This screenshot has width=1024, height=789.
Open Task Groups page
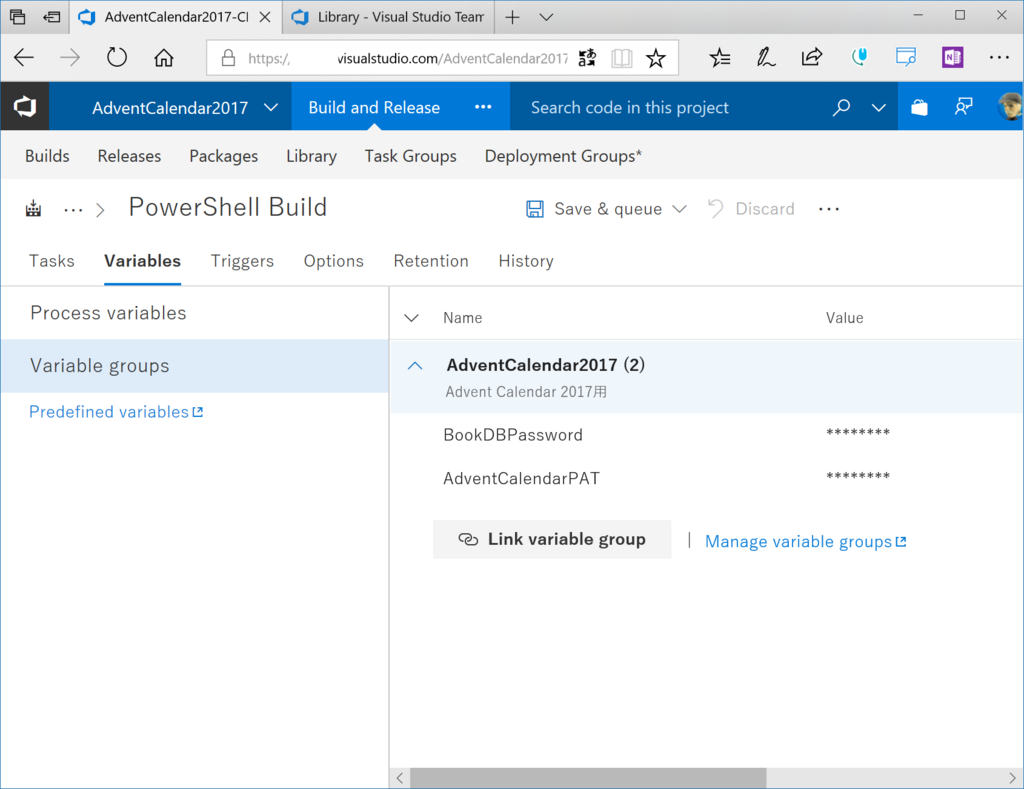pyautogui.click(x=410, y=156)
